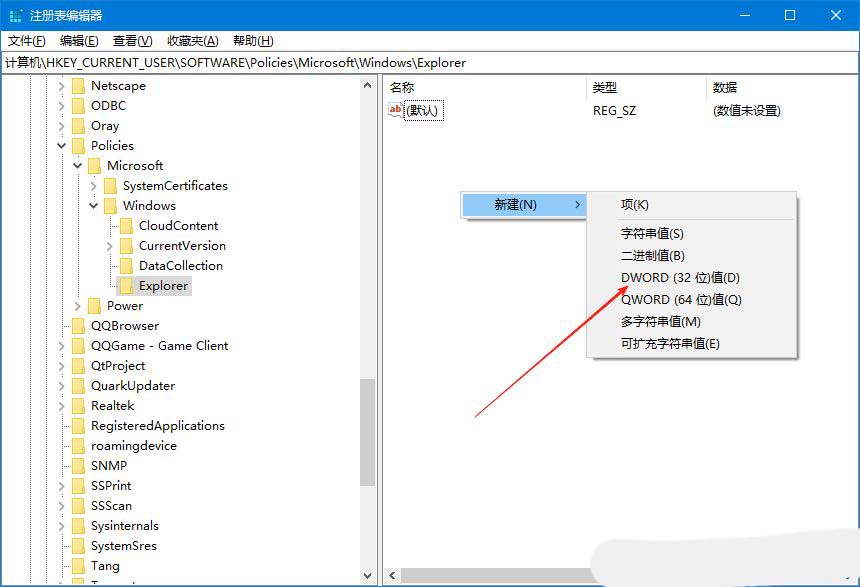Click the DataCollection folder icon
Image resolution: width=860 pixels, height=587 pixels.
click(x=127, y=265)
